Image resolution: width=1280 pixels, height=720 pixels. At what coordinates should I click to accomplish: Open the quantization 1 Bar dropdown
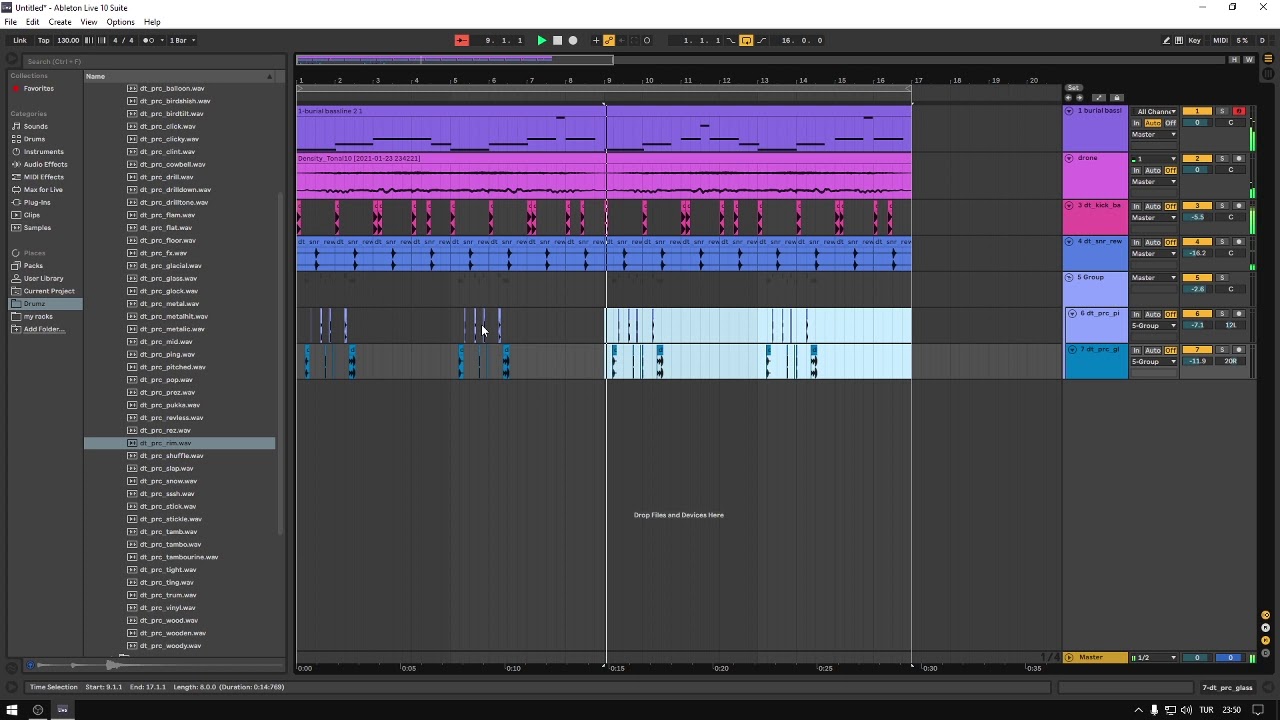pyautogui.click(x=181, y=40)
